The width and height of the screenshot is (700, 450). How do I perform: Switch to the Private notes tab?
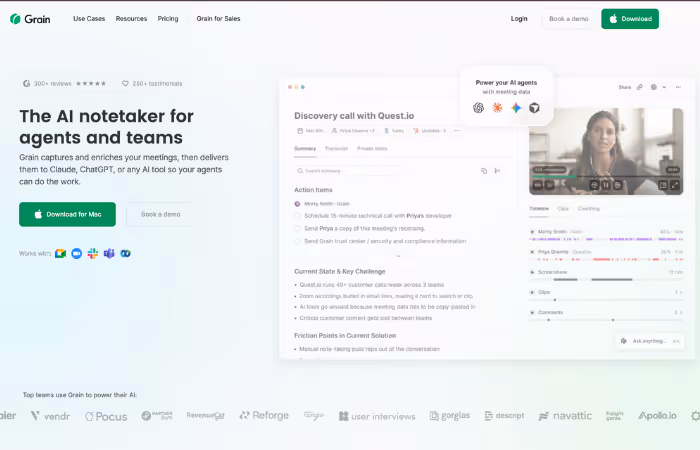(x=372, y=149)
